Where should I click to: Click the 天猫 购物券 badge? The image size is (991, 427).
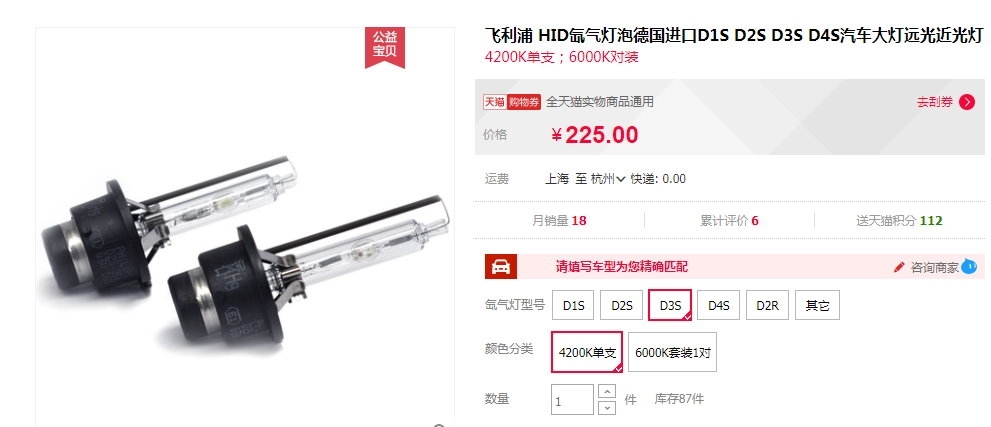coord(512,102)
